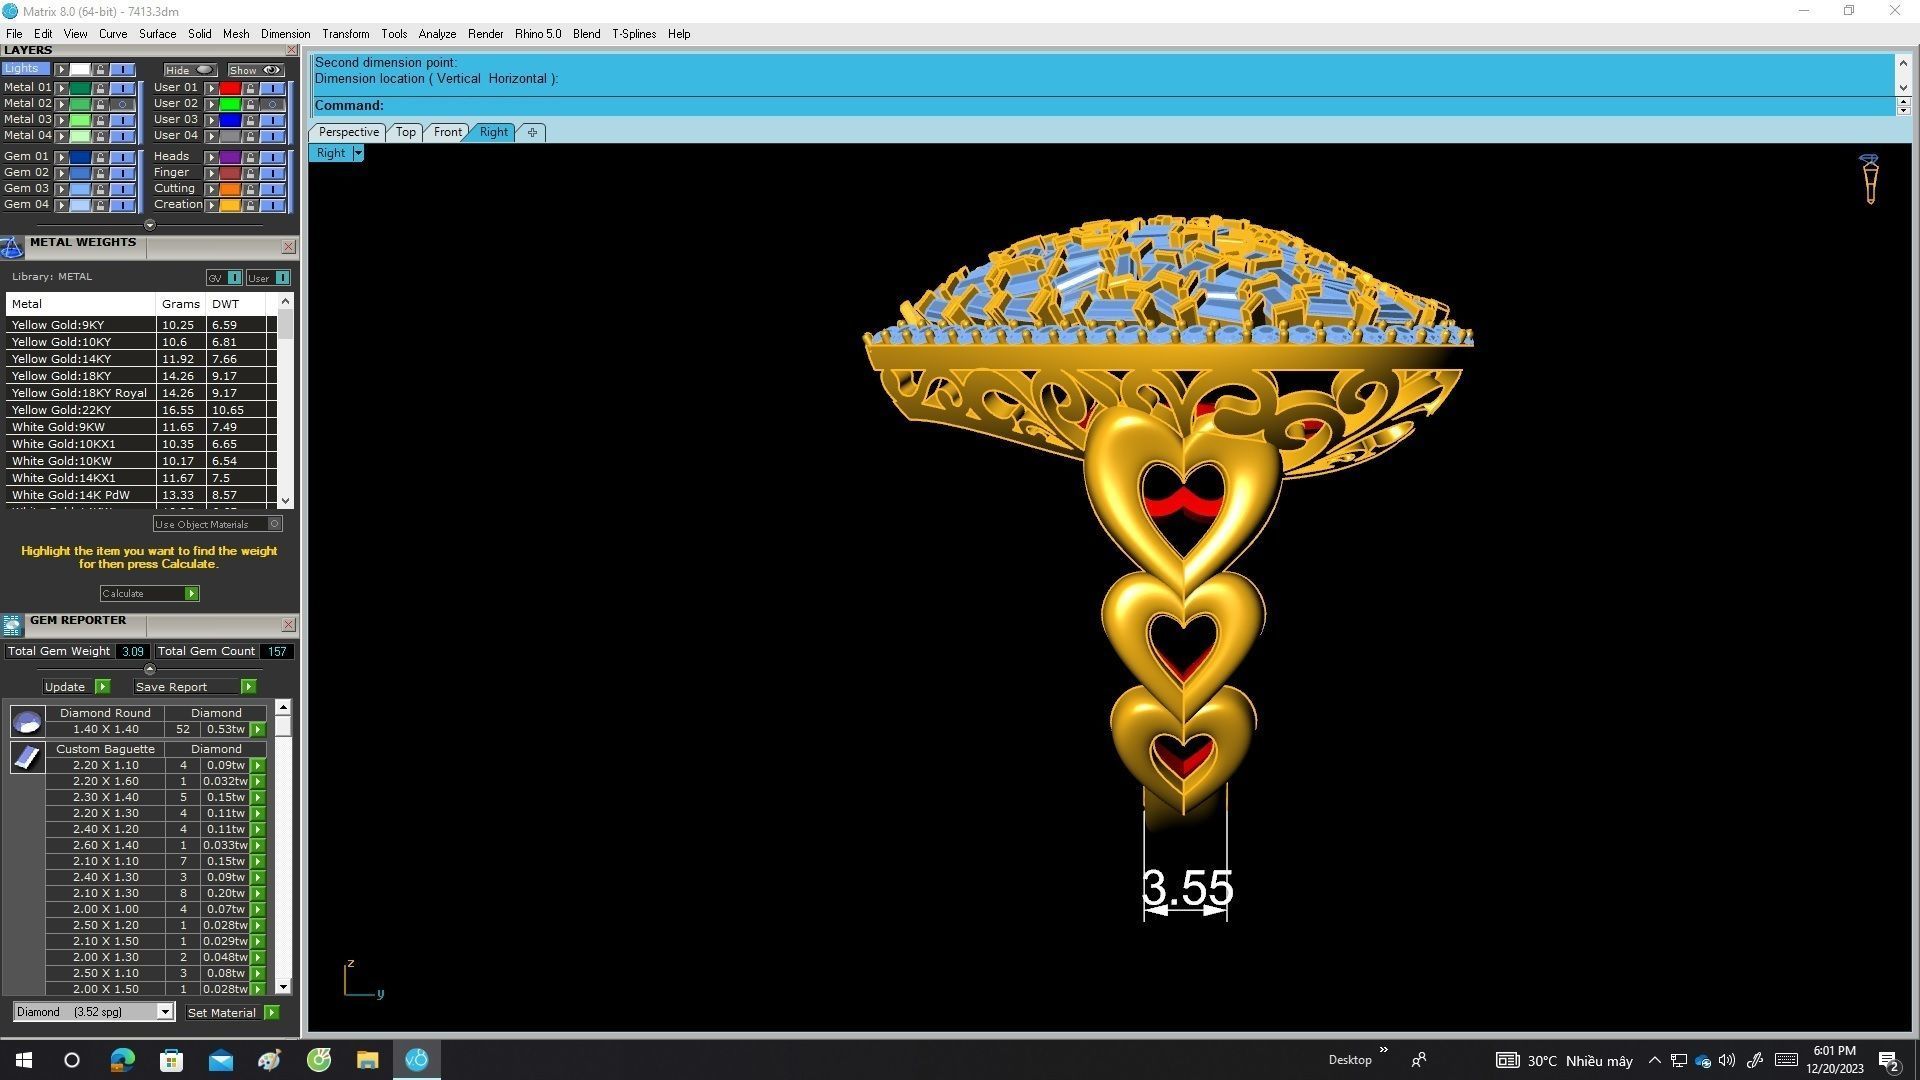
Task: Click the Matrix app icon in taskbar
Action: pos(417,1060)
